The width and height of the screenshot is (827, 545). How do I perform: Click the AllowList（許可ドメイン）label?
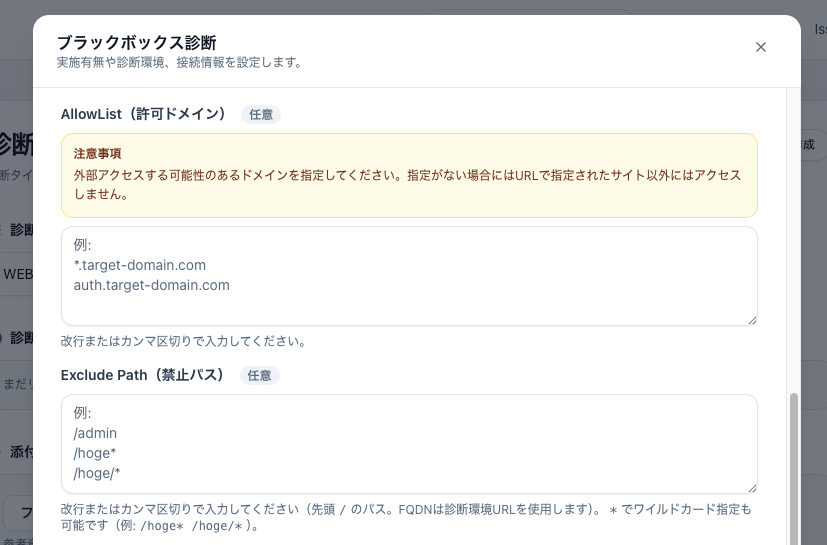coord(145,114)
